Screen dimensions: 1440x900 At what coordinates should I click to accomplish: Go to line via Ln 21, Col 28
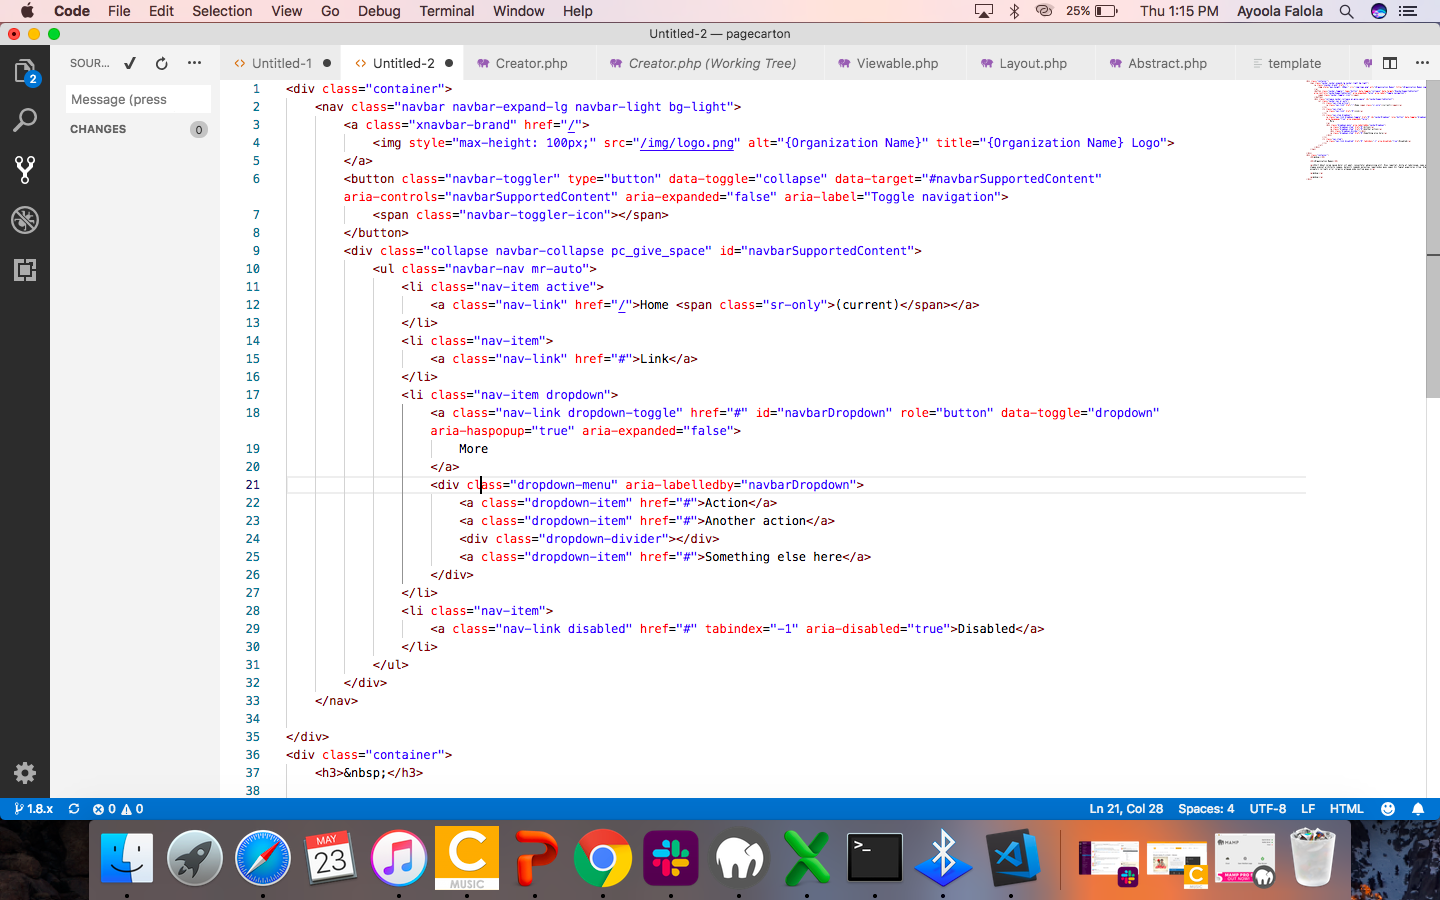[x=1126, y=809]
